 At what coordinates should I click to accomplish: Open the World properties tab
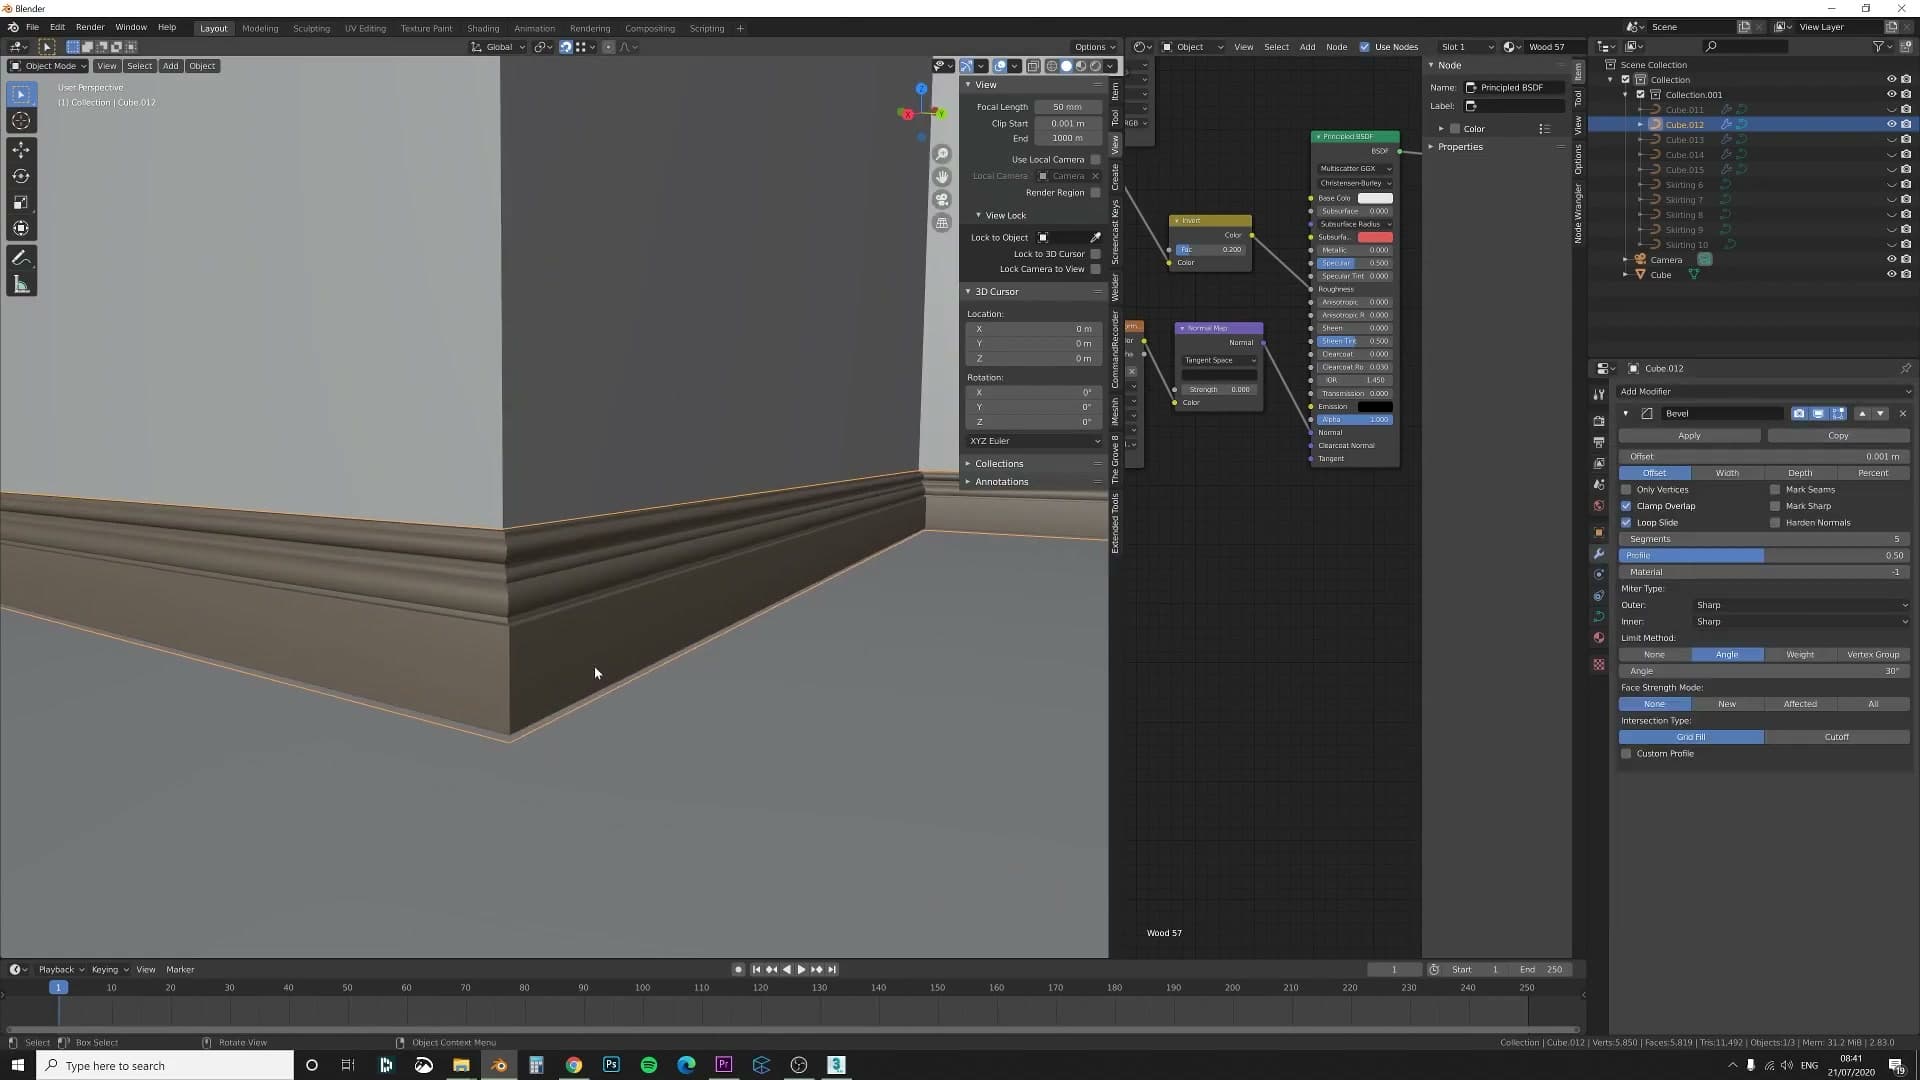tap(1599, 505)
